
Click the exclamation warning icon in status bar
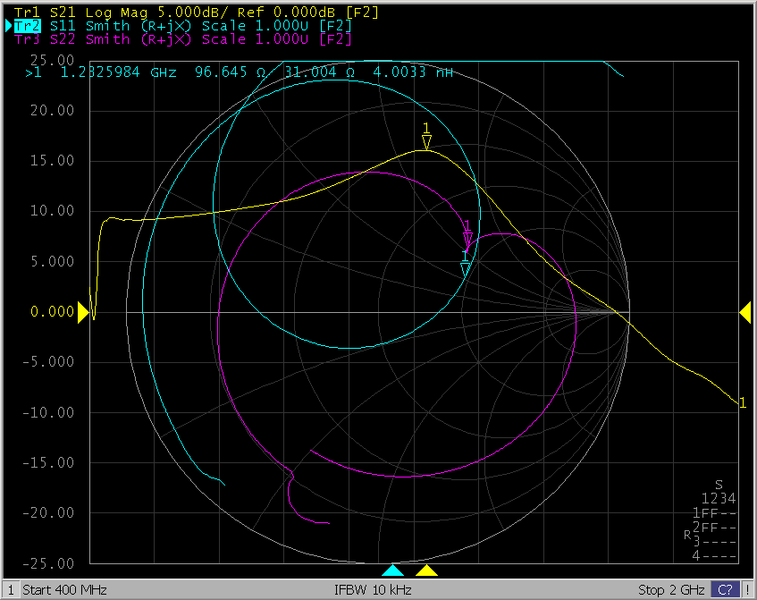[x=744, y=589]
